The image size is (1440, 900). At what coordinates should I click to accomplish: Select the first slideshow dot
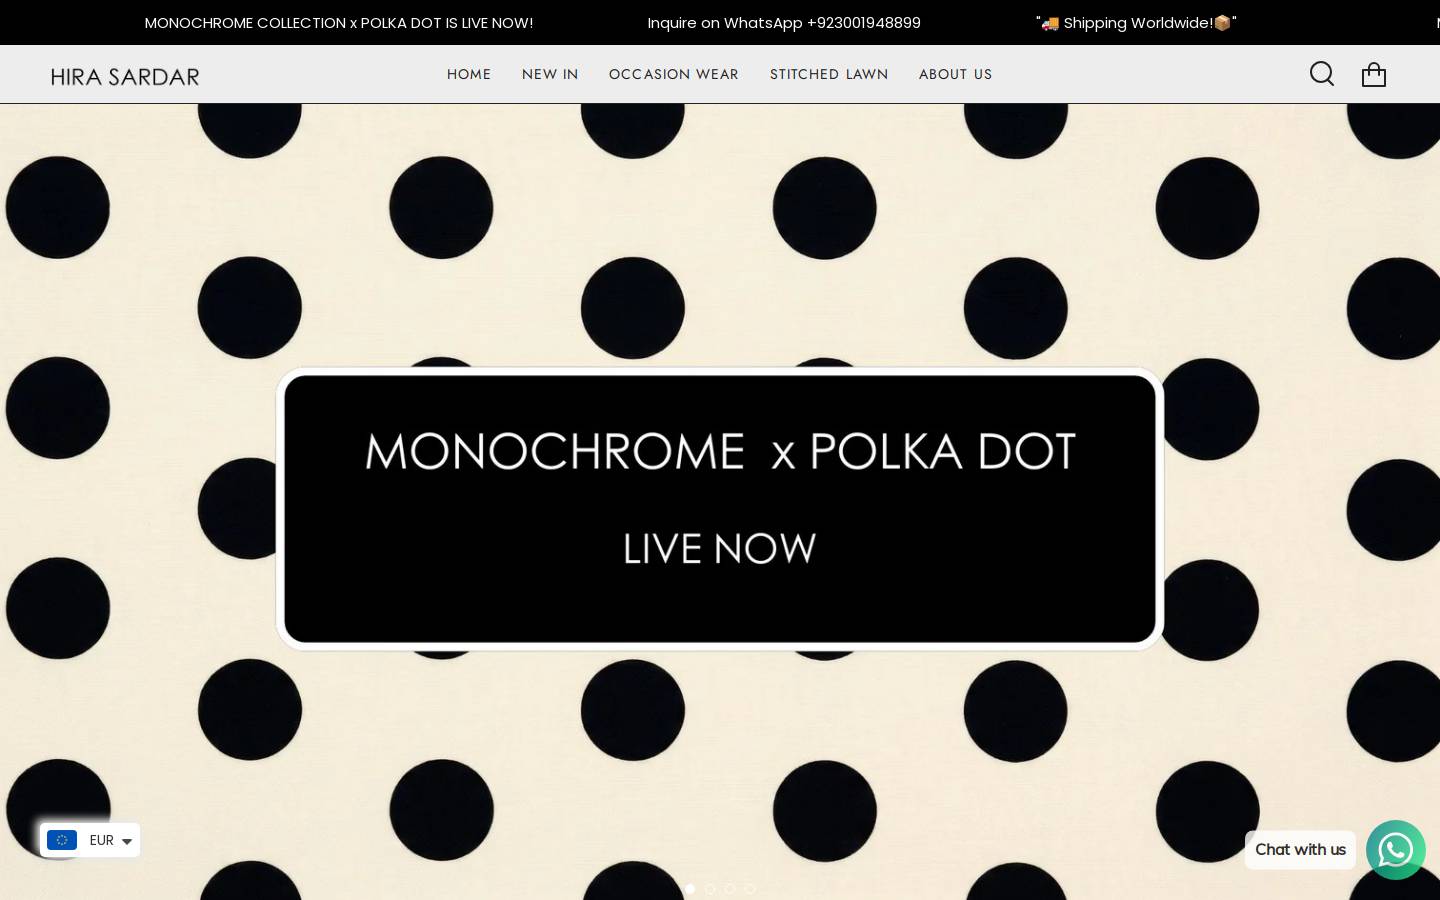tap(690, 889)
